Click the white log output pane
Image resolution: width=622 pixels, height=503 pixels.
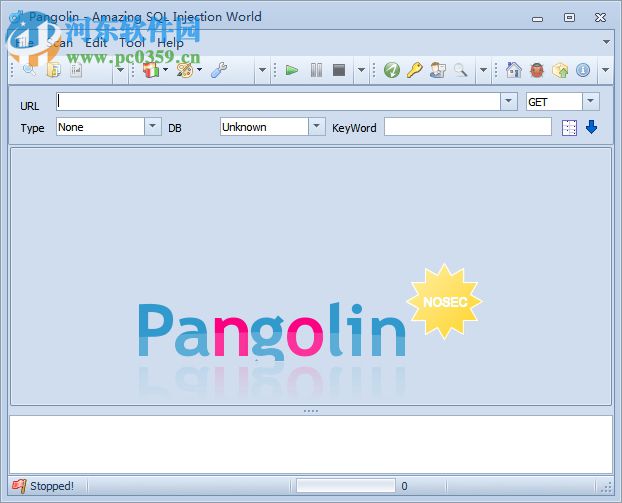(x=311, y=444)
